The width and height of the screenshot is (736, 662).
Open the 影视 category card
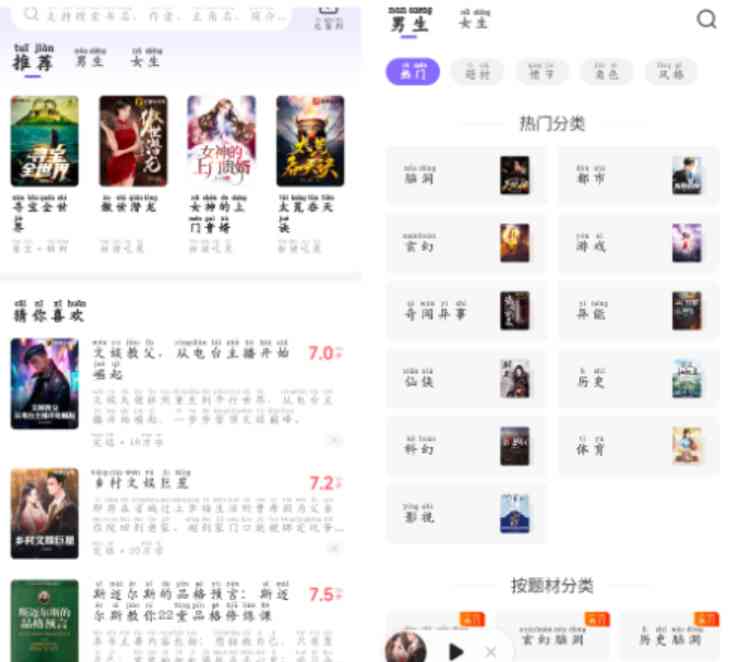pos(466,513)
